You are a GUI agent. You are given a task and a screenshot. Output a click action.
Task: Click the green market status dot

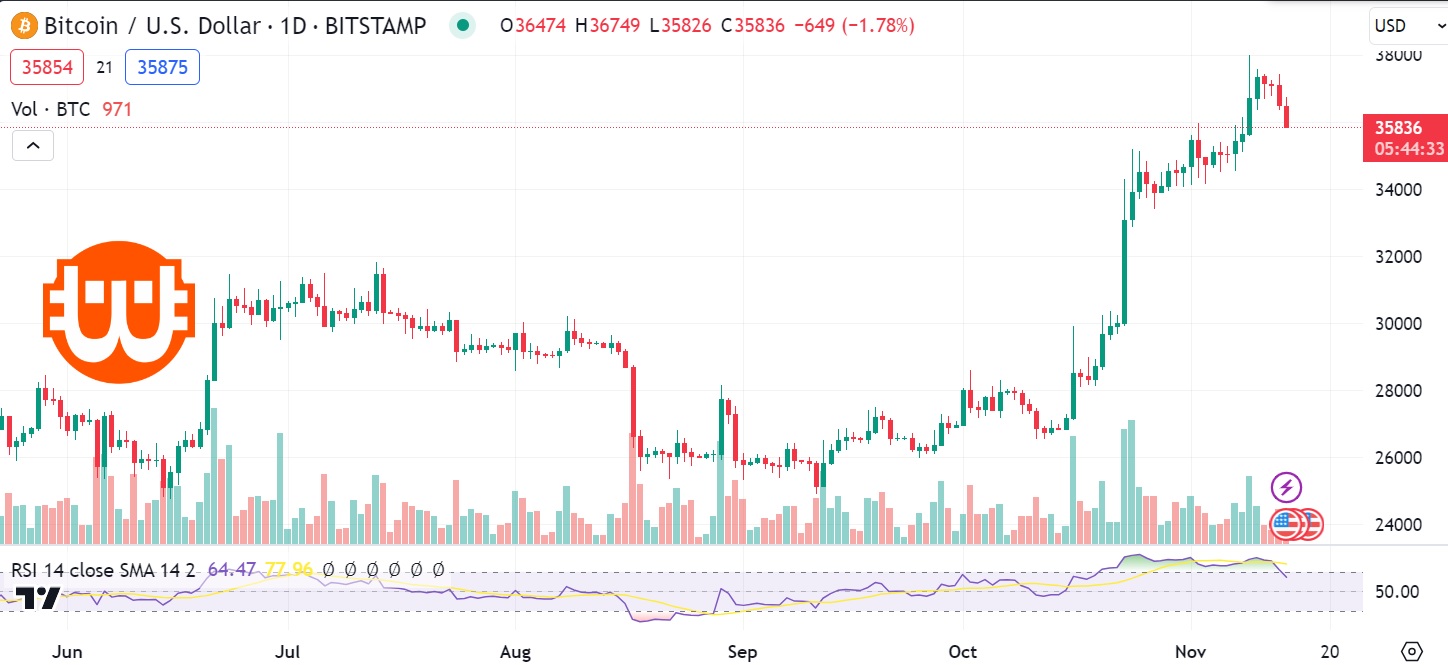(x=461, y=25)
